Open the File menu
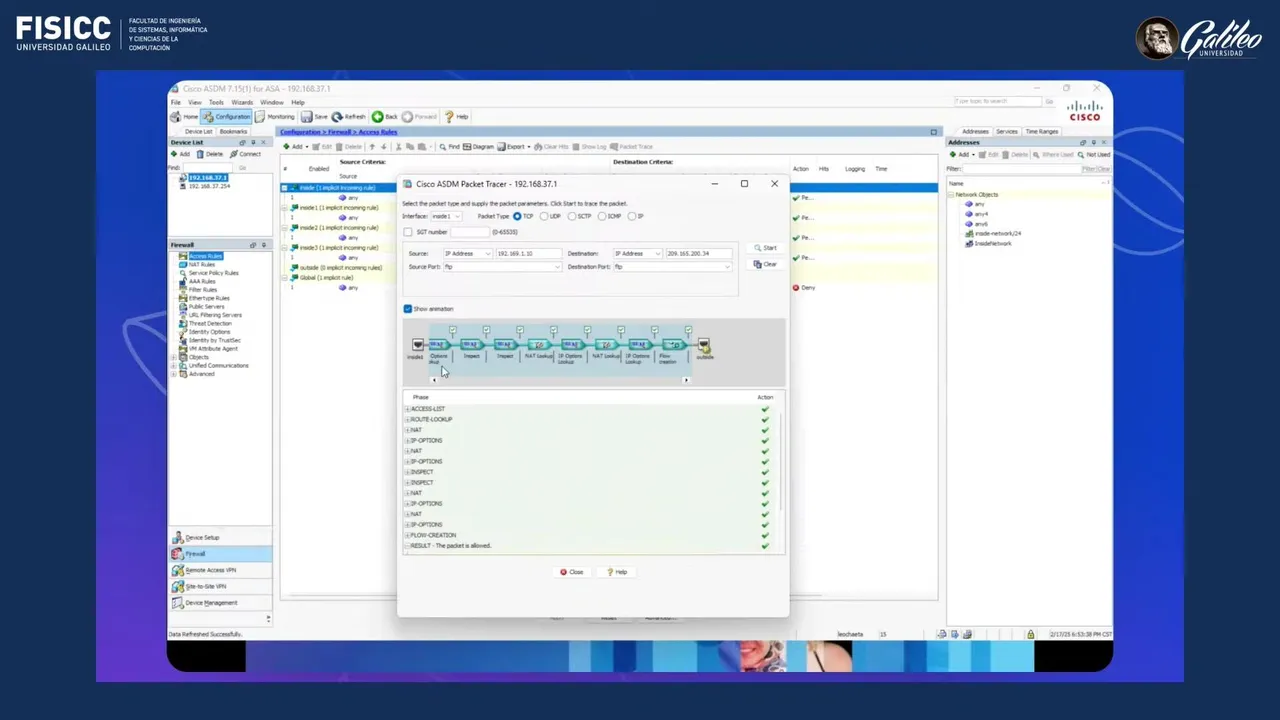Screen dimensions: 1280x720 pyautogui.click(x=176, y=102)
